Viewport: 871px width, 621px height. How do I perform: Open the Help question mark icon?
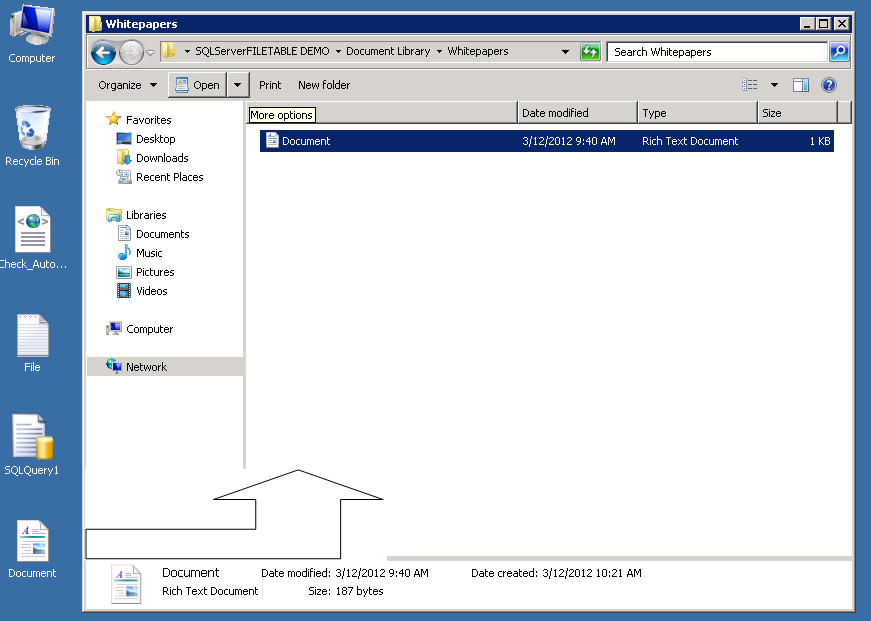(829, 85)
